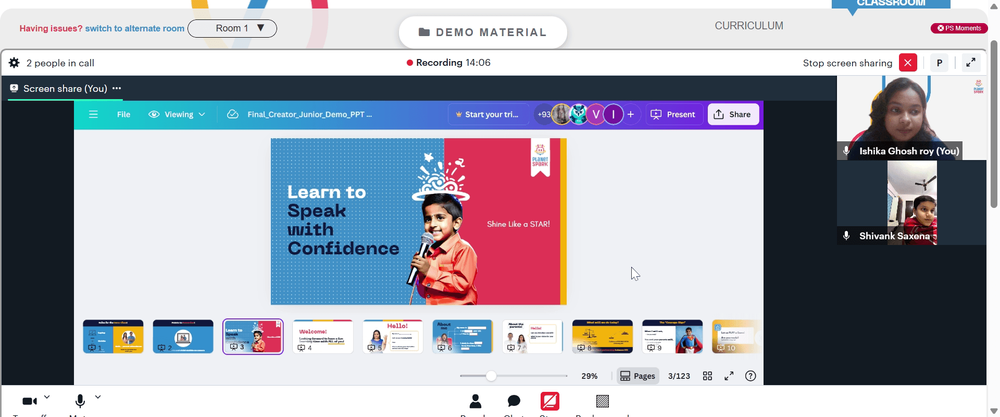Enter Canva fullscreen mode icon
Screen dimensions: 1000x417
(729, 376)
